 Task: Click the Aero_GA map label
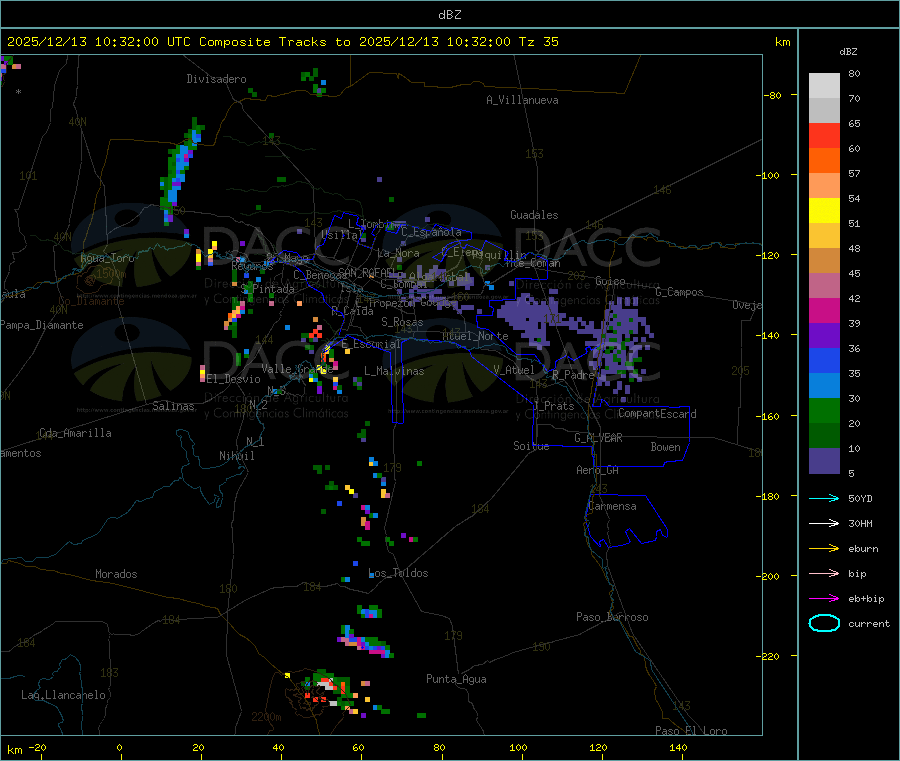coord(598,470)
